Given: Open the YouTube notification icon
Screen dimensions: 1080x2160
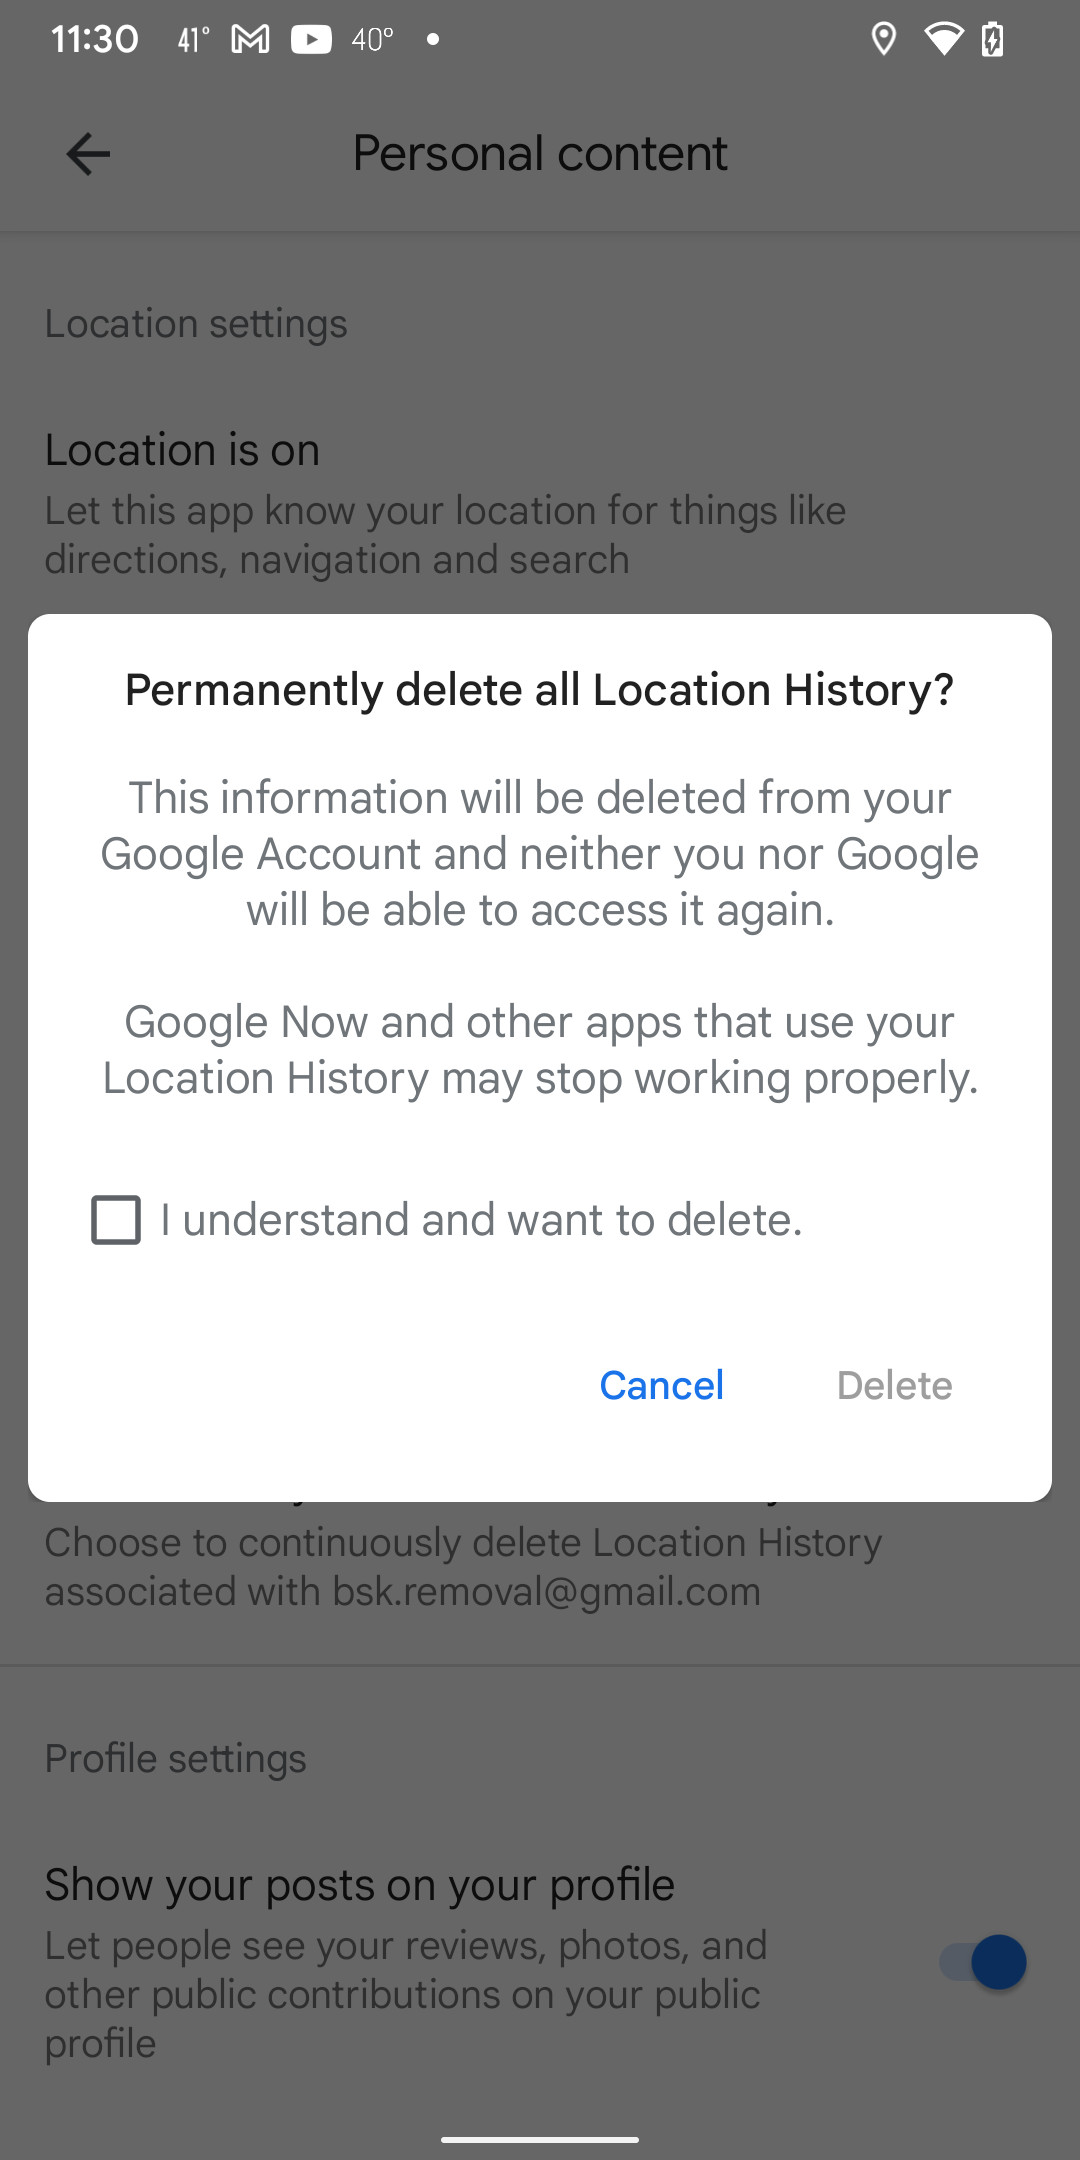Looking at the screenshot, I should (311, 38).
